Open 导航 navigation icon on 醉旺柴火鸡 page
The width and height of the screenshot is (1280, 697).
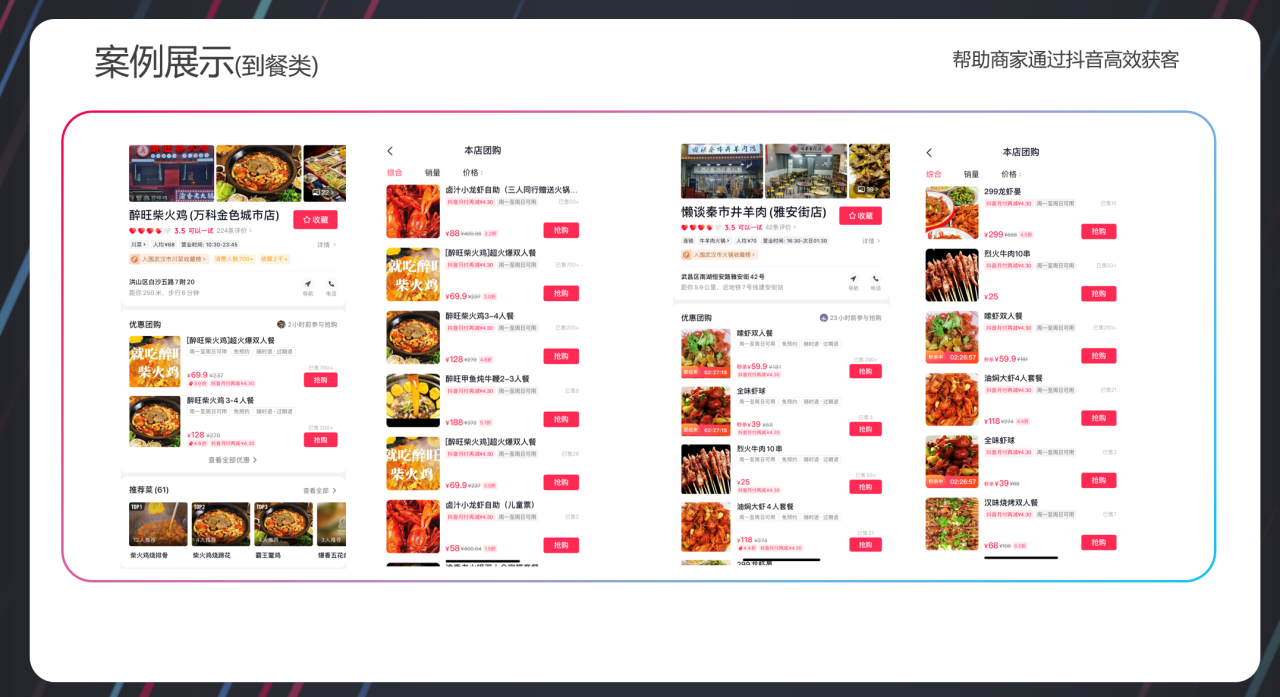pyautogui.click(x=307, y=287)
